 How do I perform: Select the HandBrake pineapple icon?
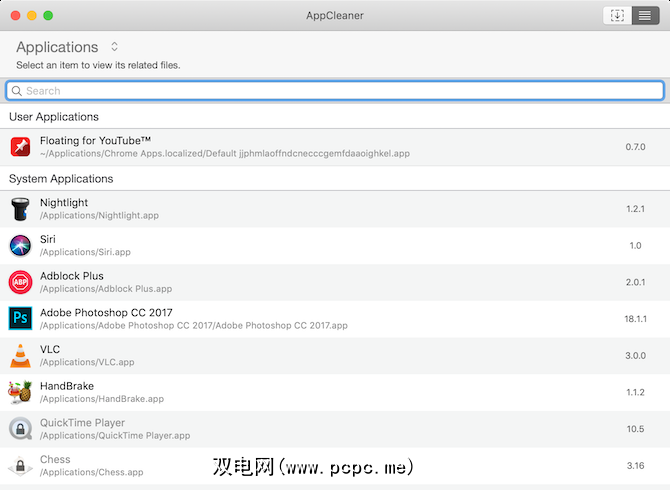click(x=20, y=392)
